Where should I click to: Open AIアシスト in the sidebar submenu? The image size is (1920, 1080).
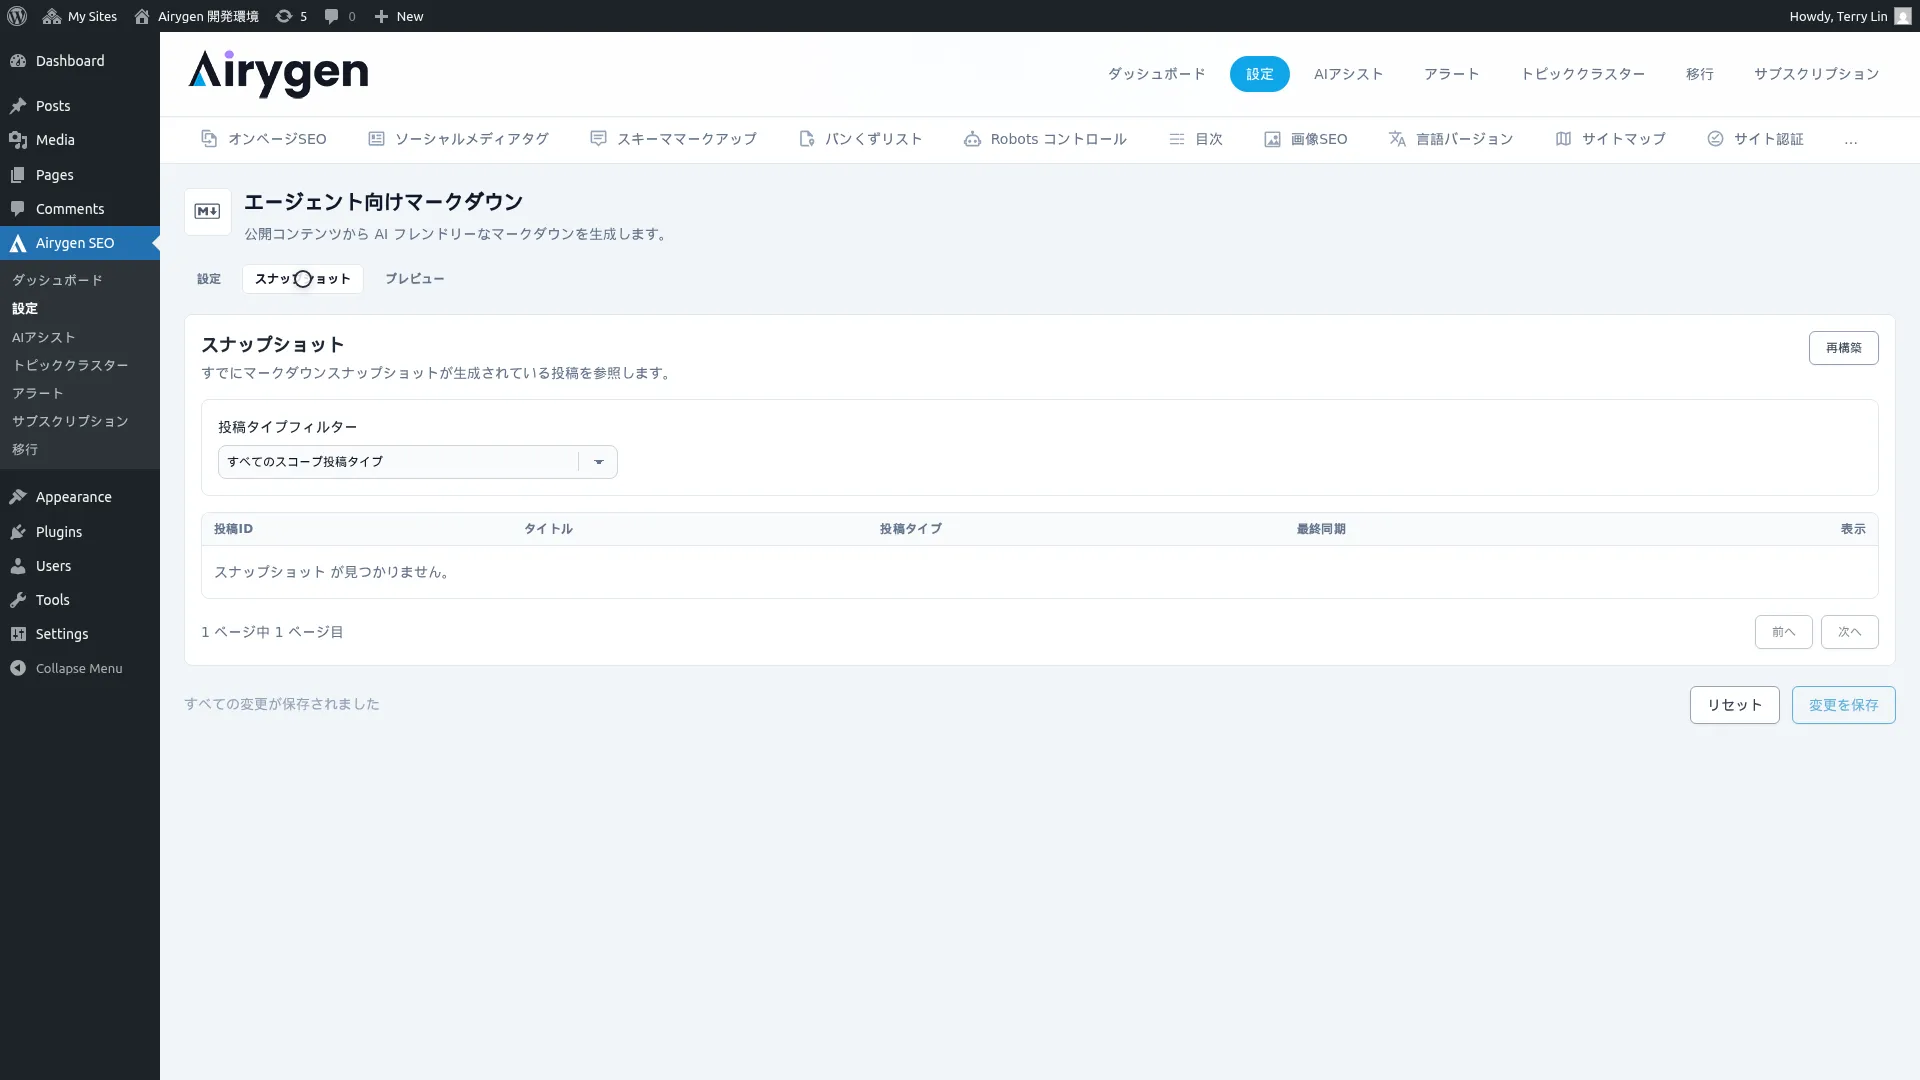[44, 338]
